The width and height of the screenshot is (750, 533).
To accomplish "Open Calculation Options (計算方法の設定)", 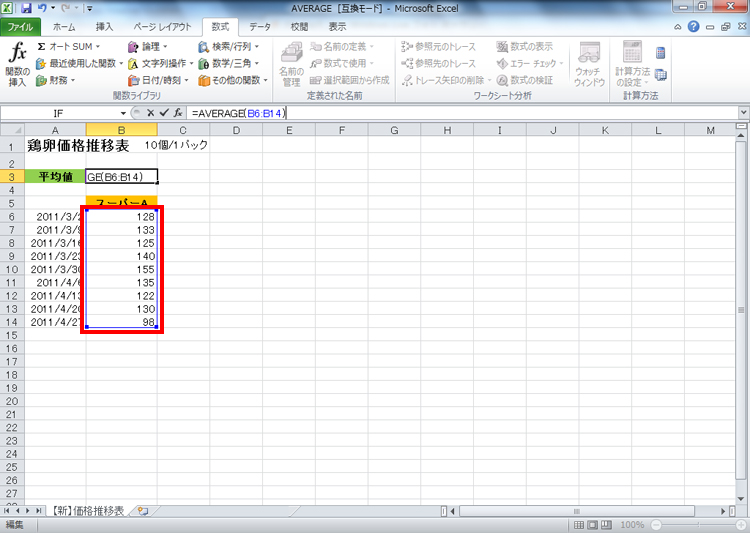I will pos(632,65).
